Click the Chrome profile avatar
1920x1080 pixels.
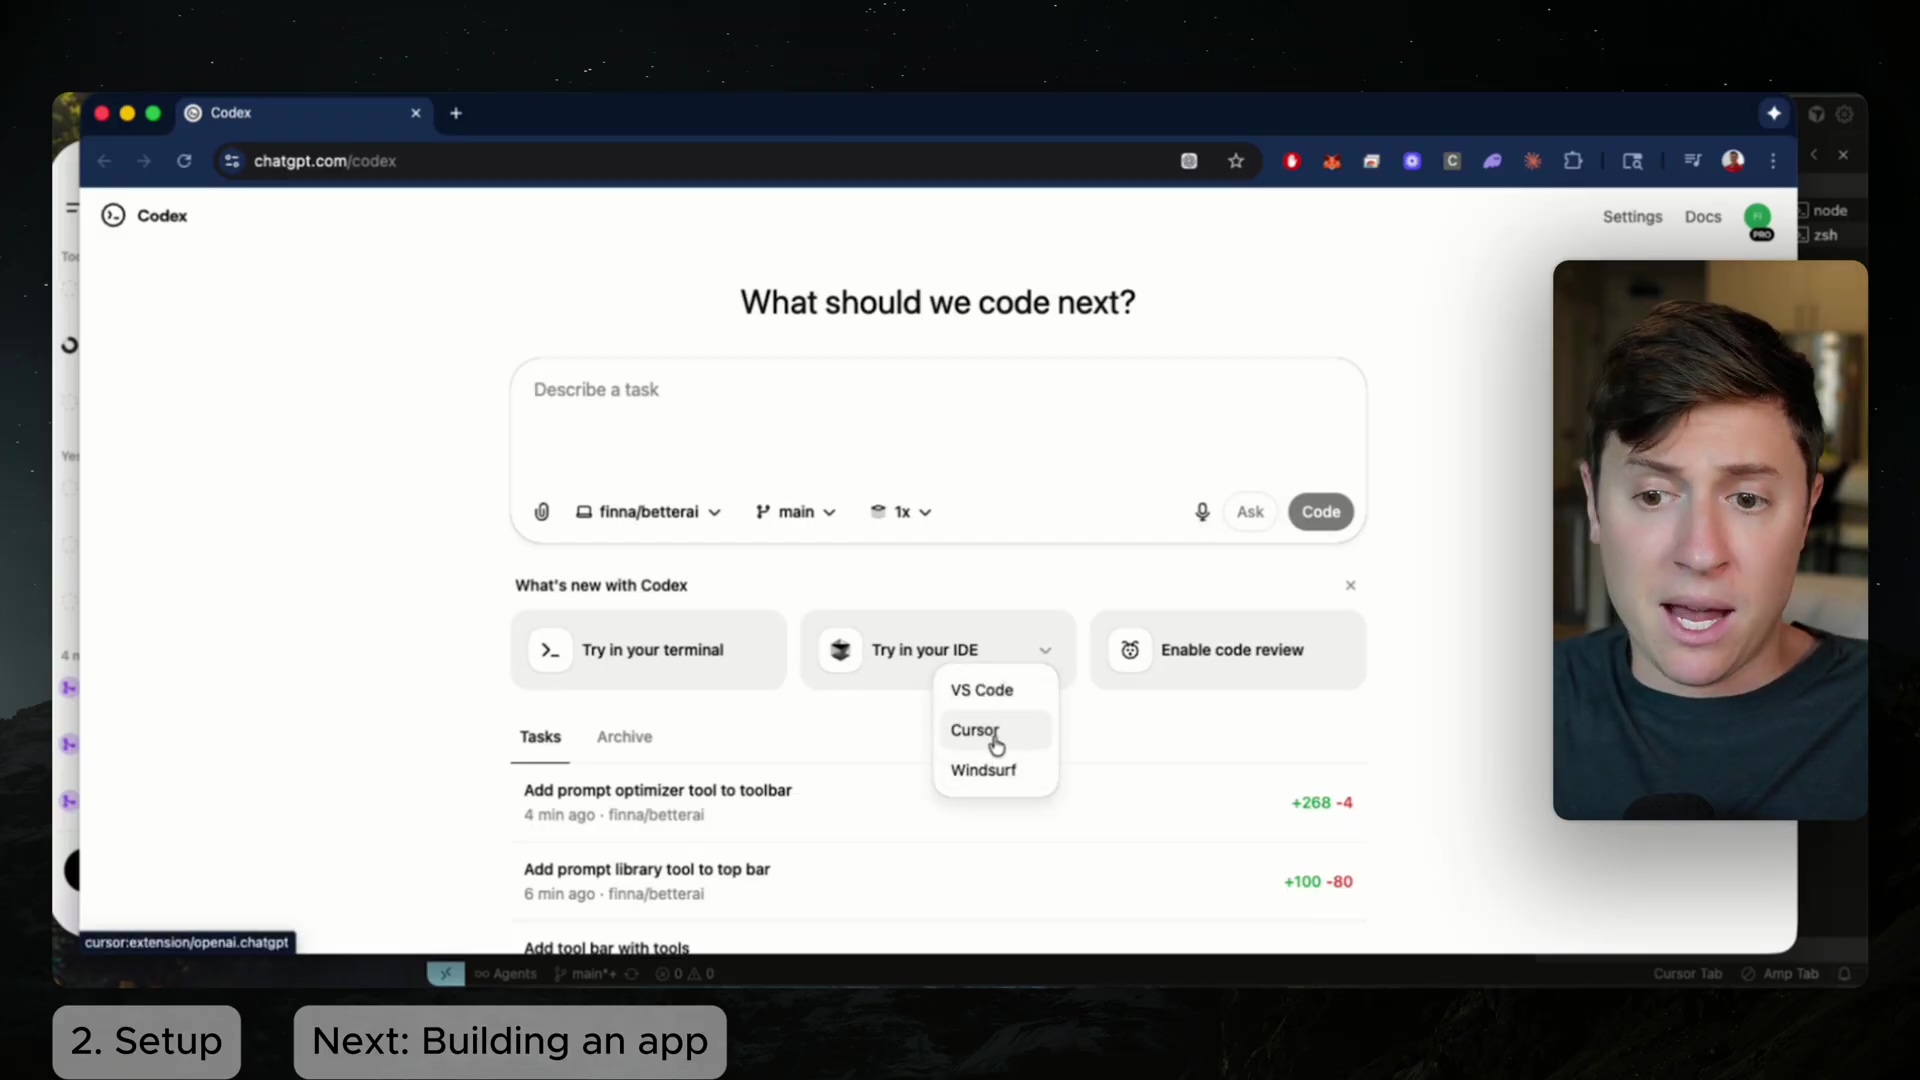1733,161
